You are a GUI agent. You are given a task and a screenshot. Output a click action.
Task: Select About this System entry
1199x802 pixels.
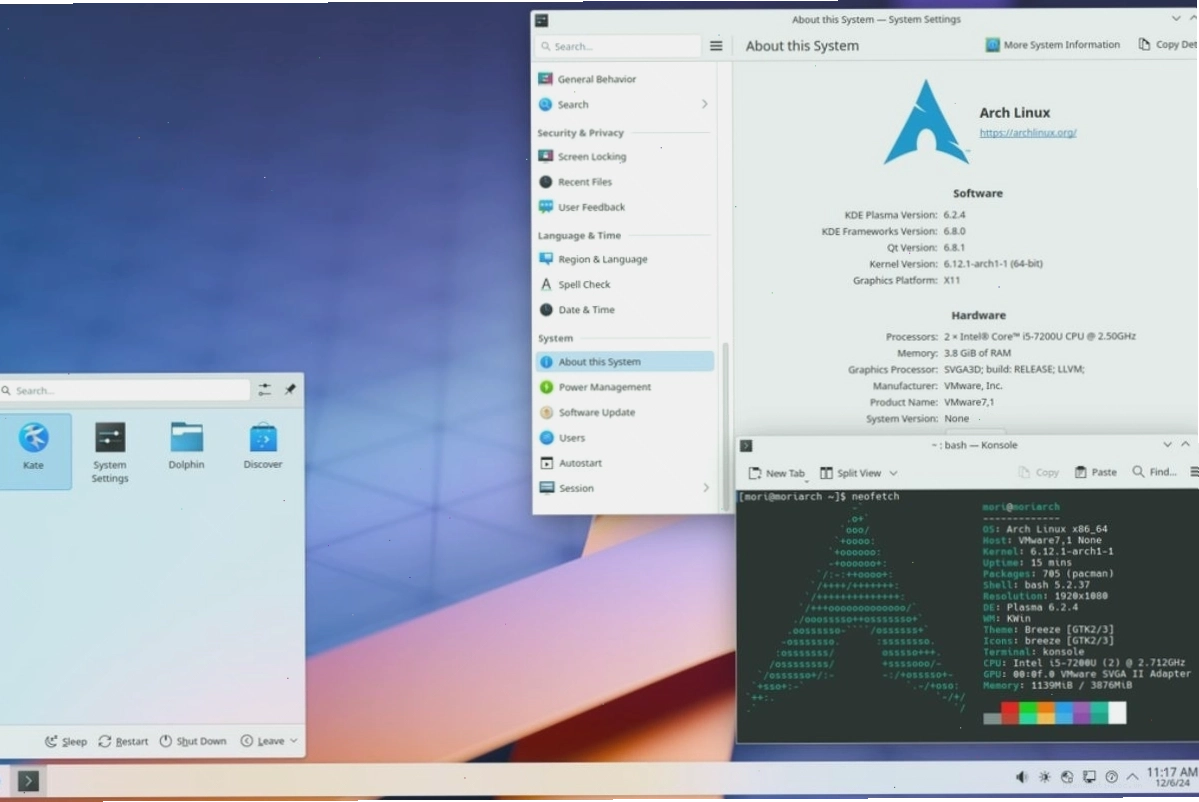(625, 362)
